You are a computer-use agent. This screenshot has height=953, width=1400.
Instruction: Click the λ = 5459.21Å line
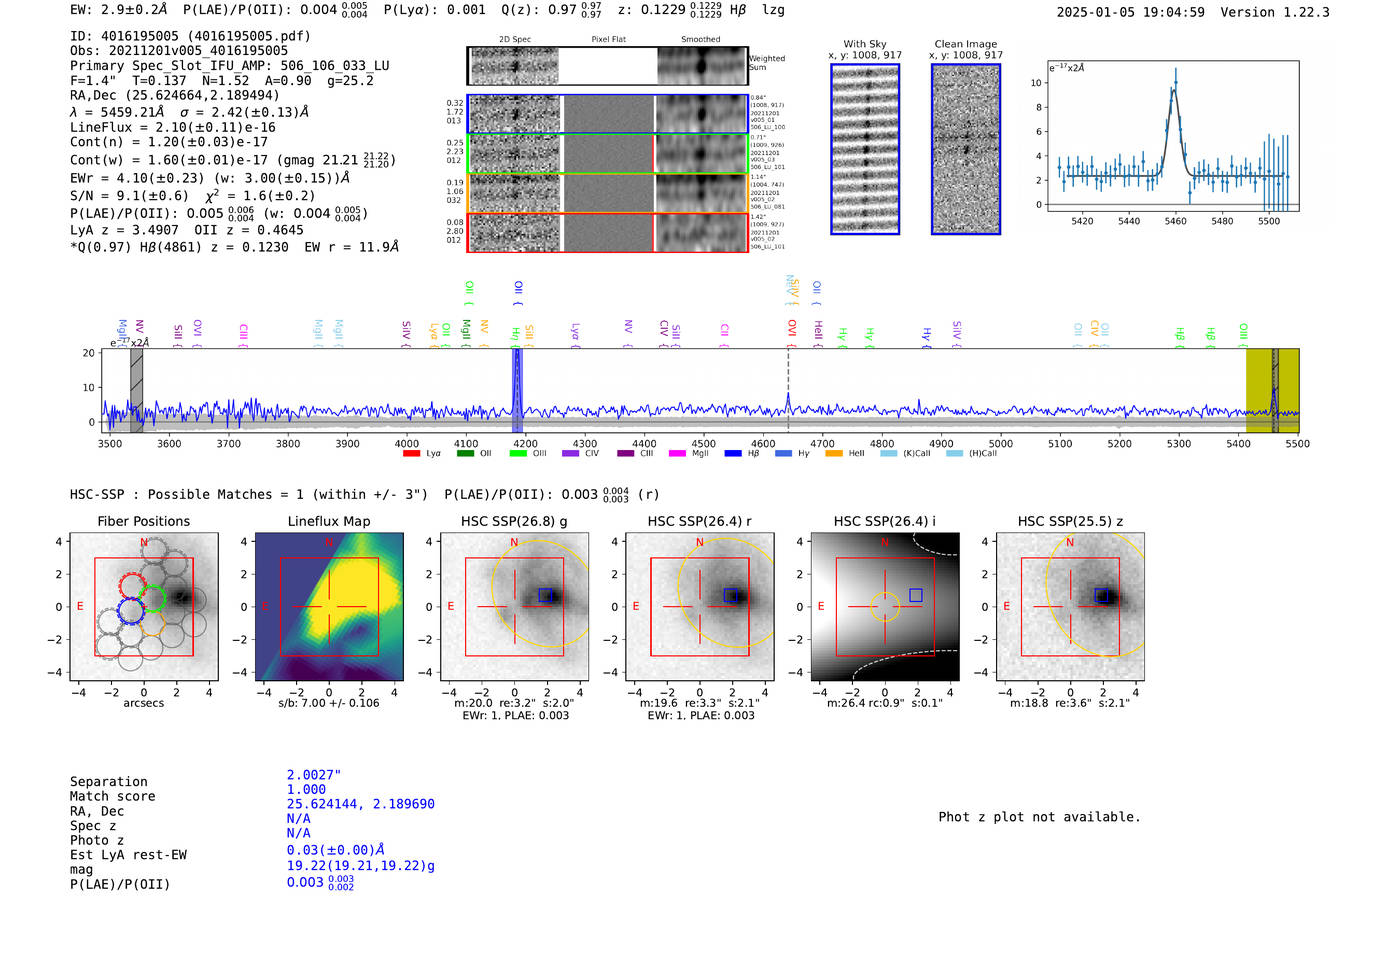189,112
